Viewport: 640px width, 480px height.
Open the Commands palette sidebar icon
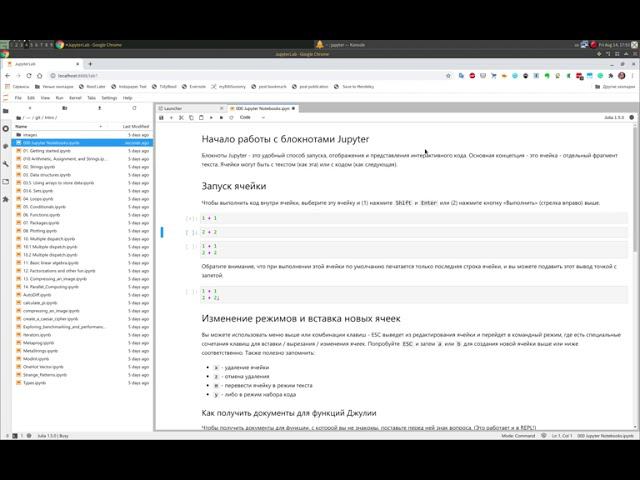pos(6,146)
